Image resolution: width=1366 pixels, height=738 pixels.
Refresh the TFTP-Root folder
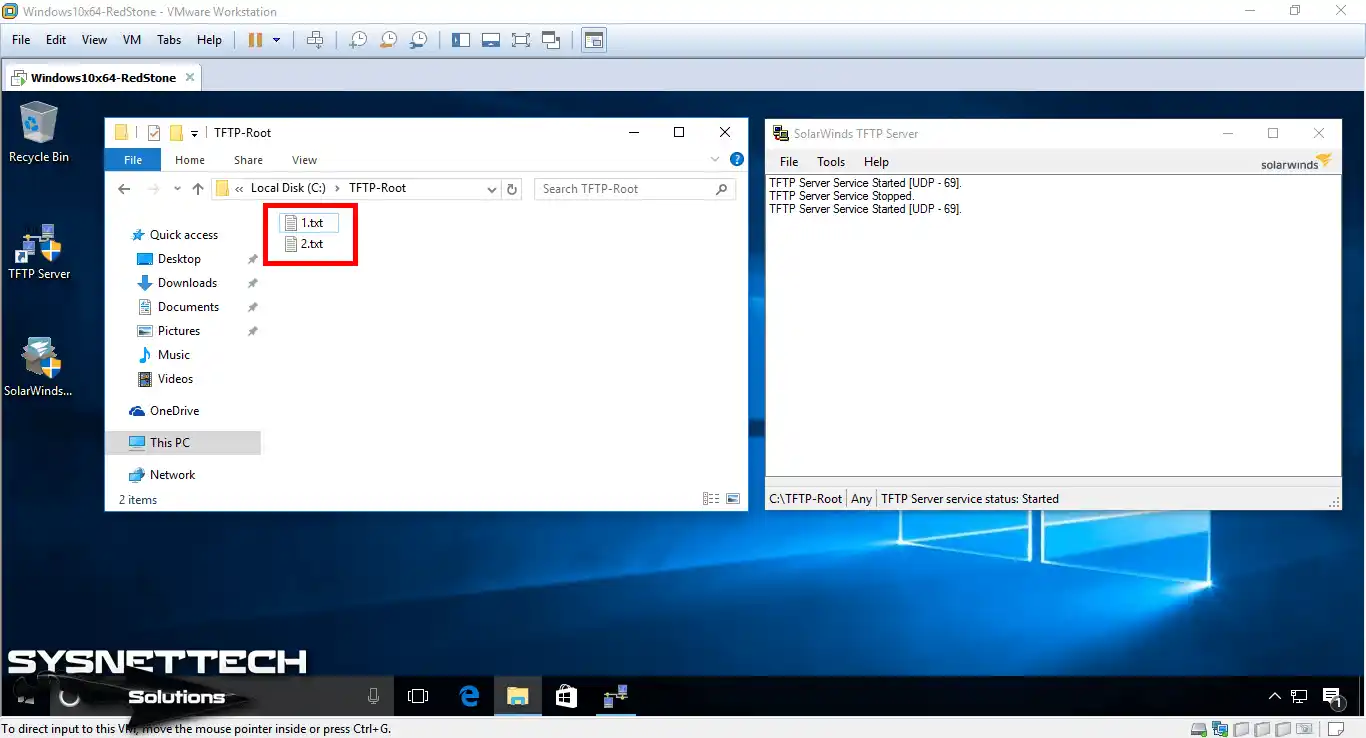[x=512, y=189]
